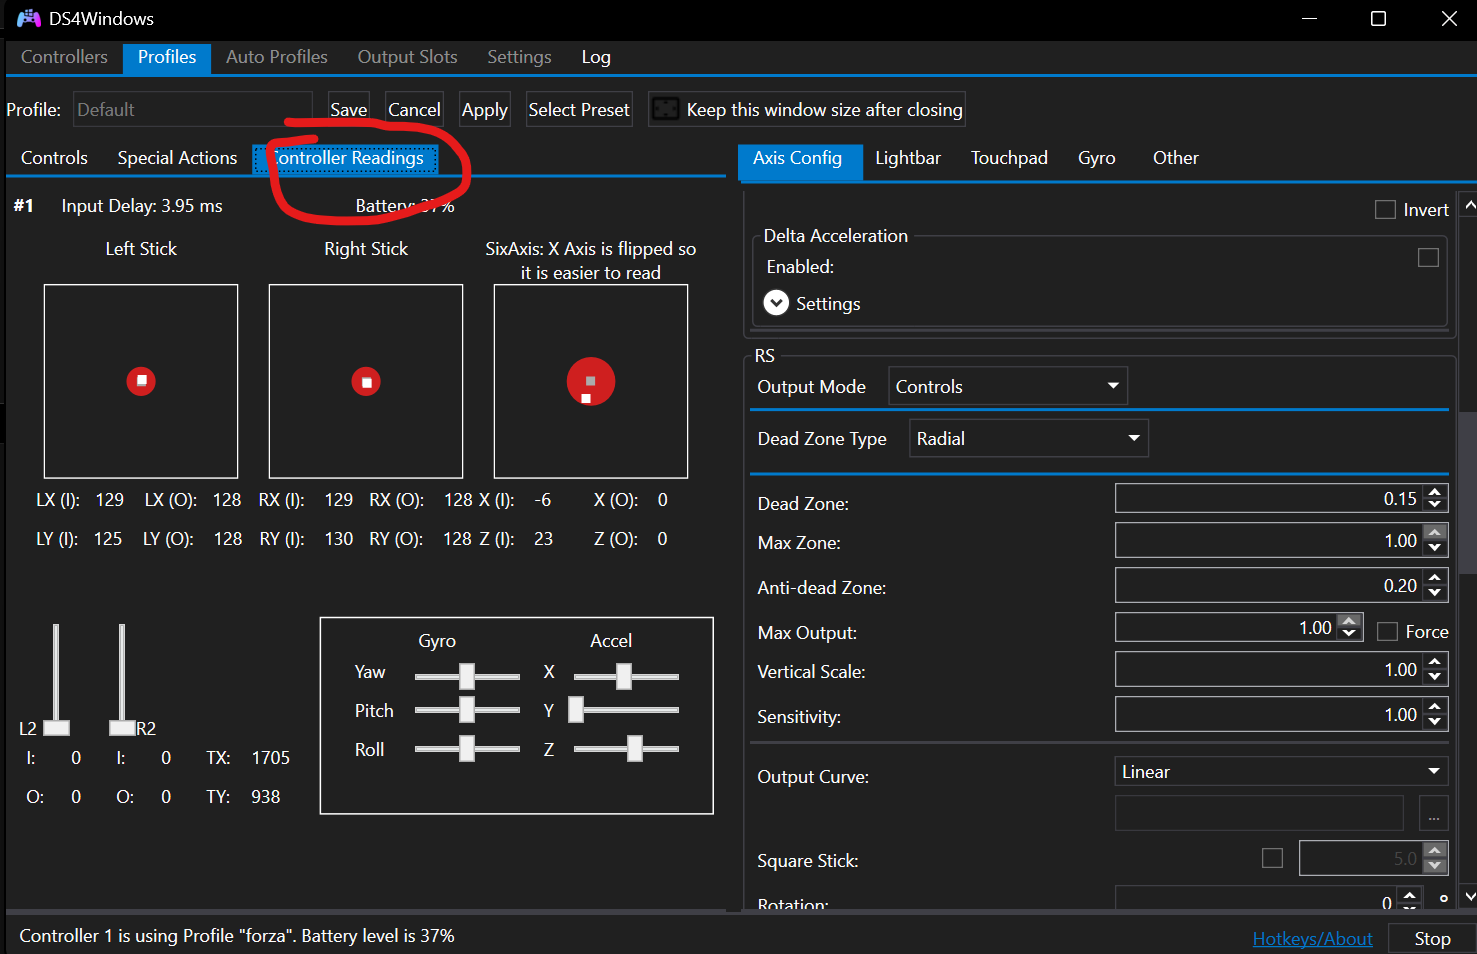
Task: Click the Left Stick position display
Action: coord(141,381)
